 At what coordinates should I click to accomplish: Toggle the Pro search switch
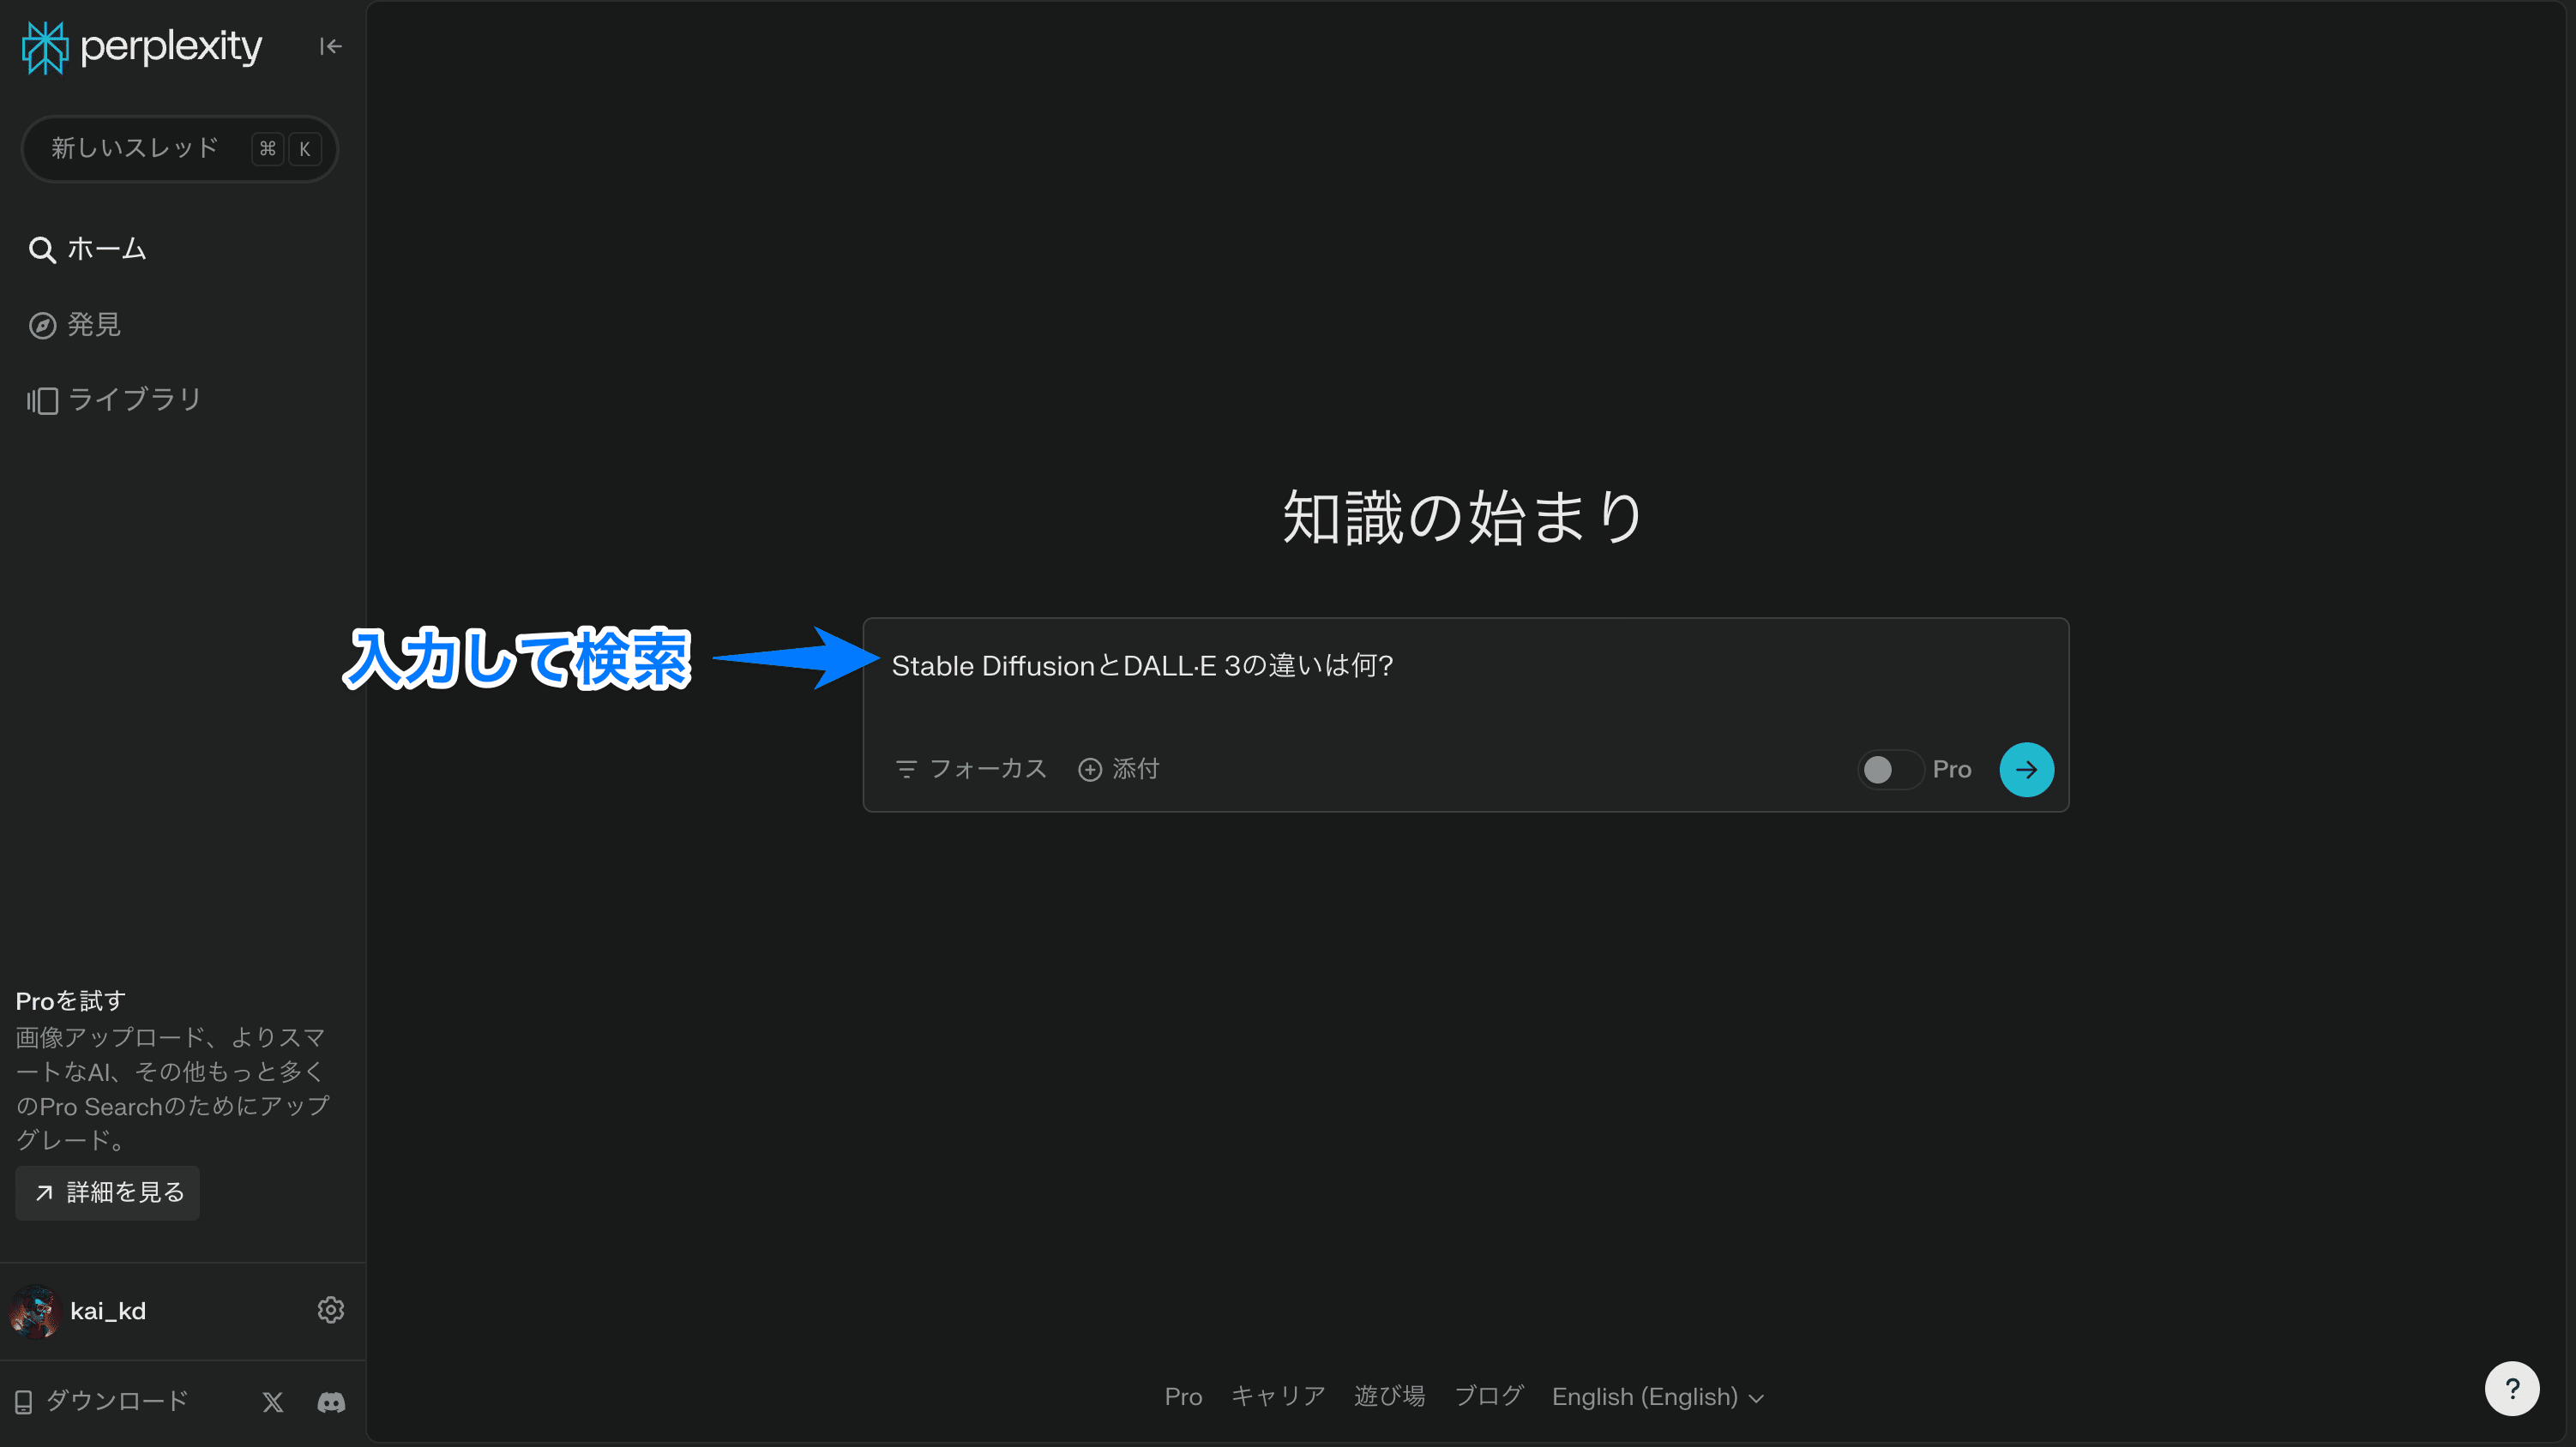tap(1889, 769)
